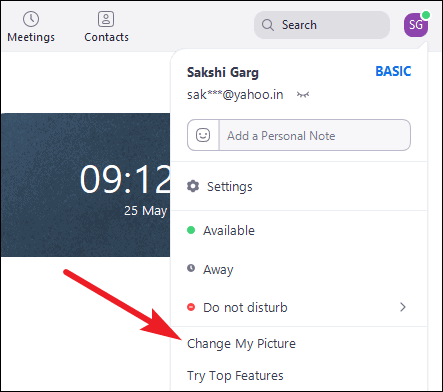
Task: Click the emoji smiley icon
Action: coord(203,135)
